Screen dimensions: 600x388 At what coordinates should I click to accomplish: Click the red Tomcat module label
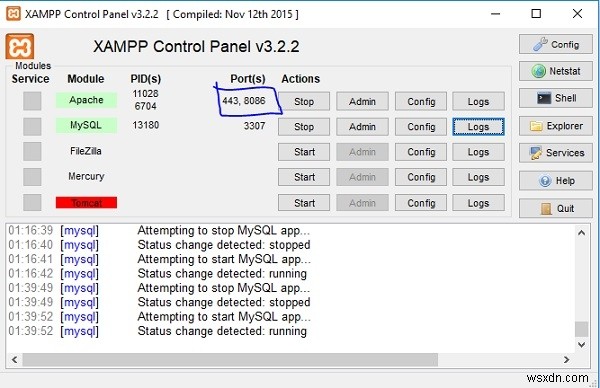click(86, 203)
